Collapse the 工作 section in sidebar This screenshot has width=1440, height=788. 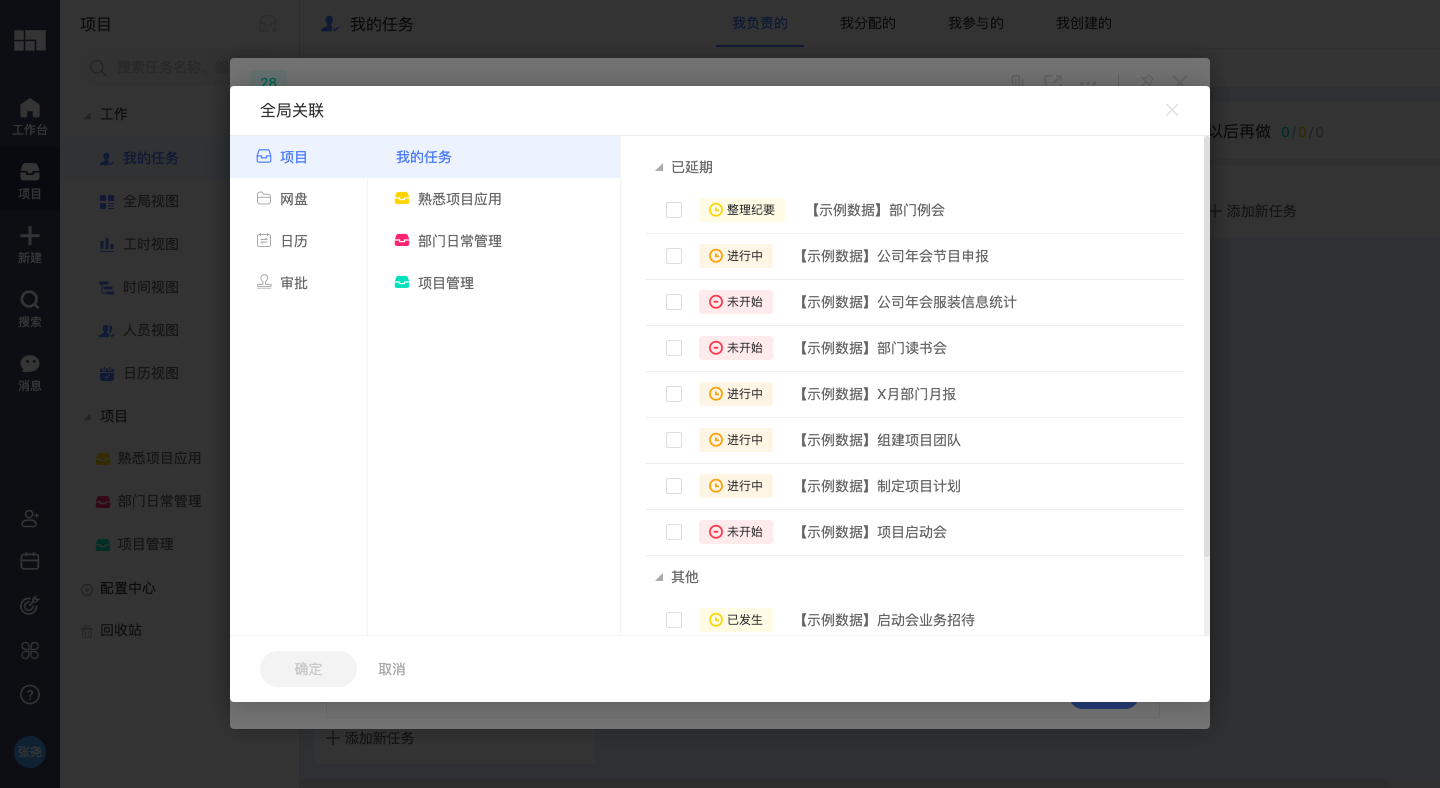[x=88, y=115]
